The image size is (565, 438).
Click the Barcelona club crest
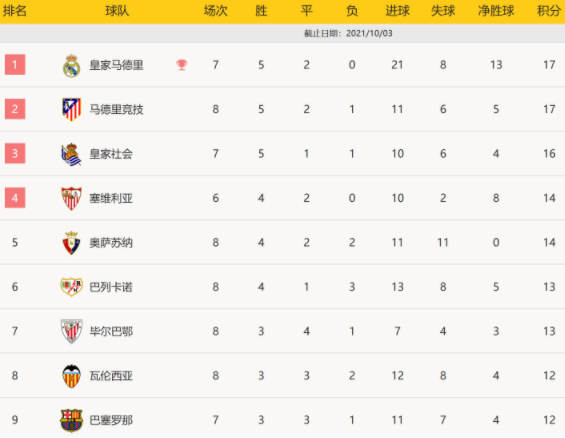[x=71, y=420]
